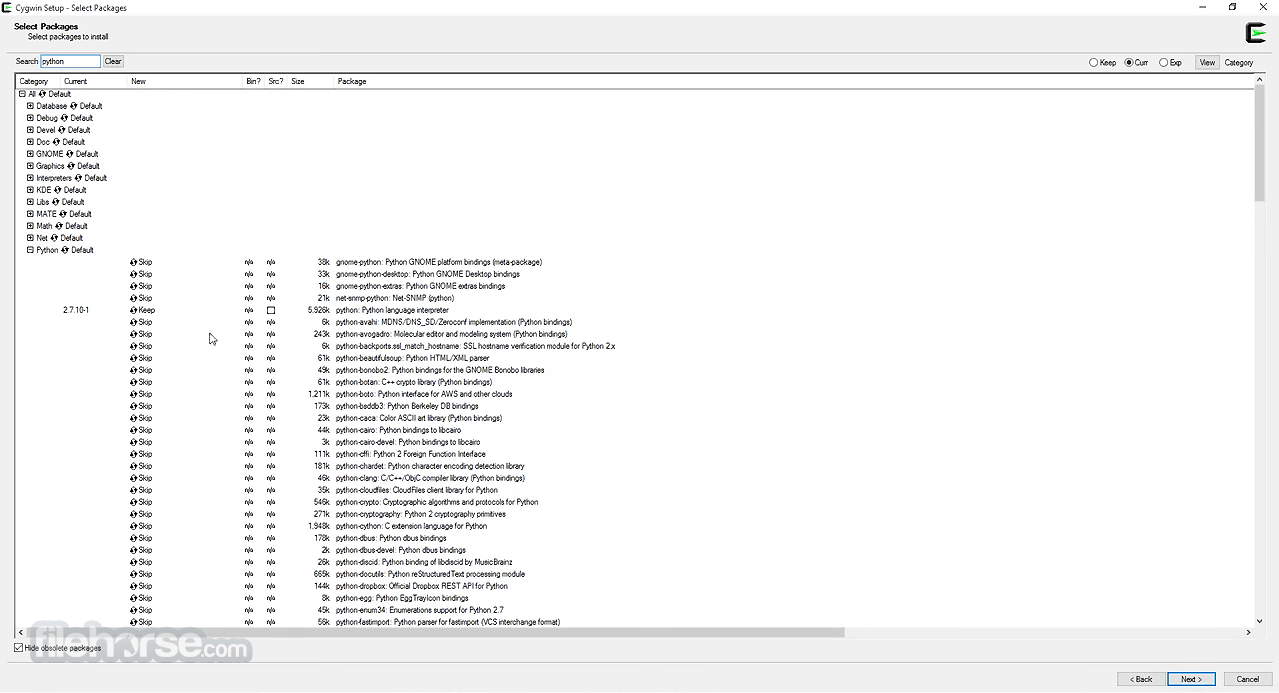Viewport: 1279px width, 693px height.
Task: Expand the Debug category
Action: point(30,118)
